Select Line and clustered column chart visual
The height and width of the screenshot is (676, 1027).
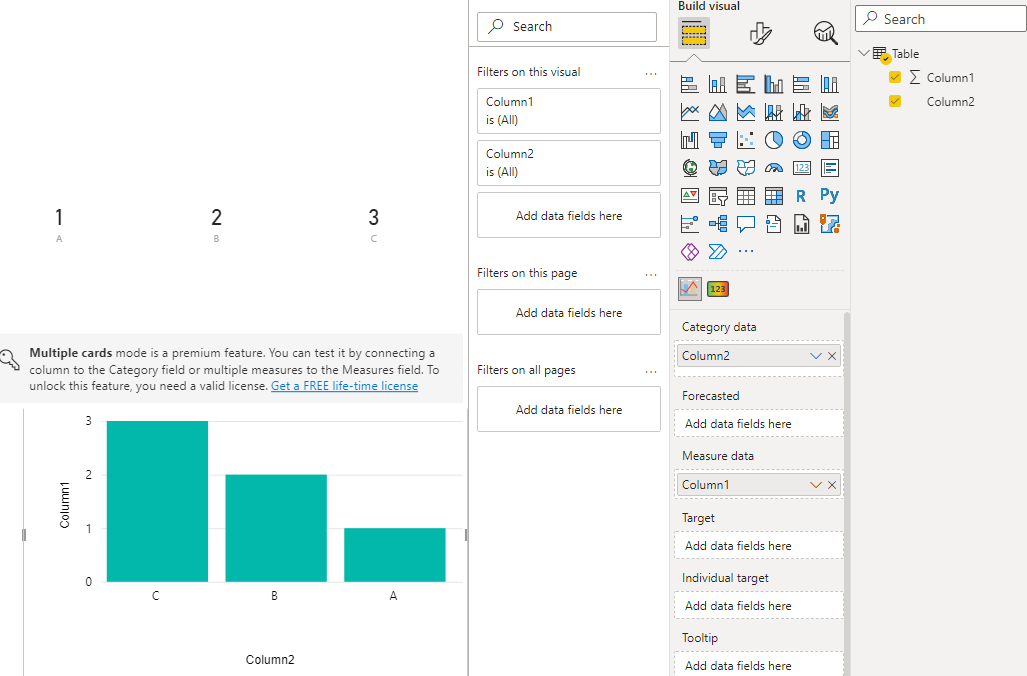click(802, 112)
